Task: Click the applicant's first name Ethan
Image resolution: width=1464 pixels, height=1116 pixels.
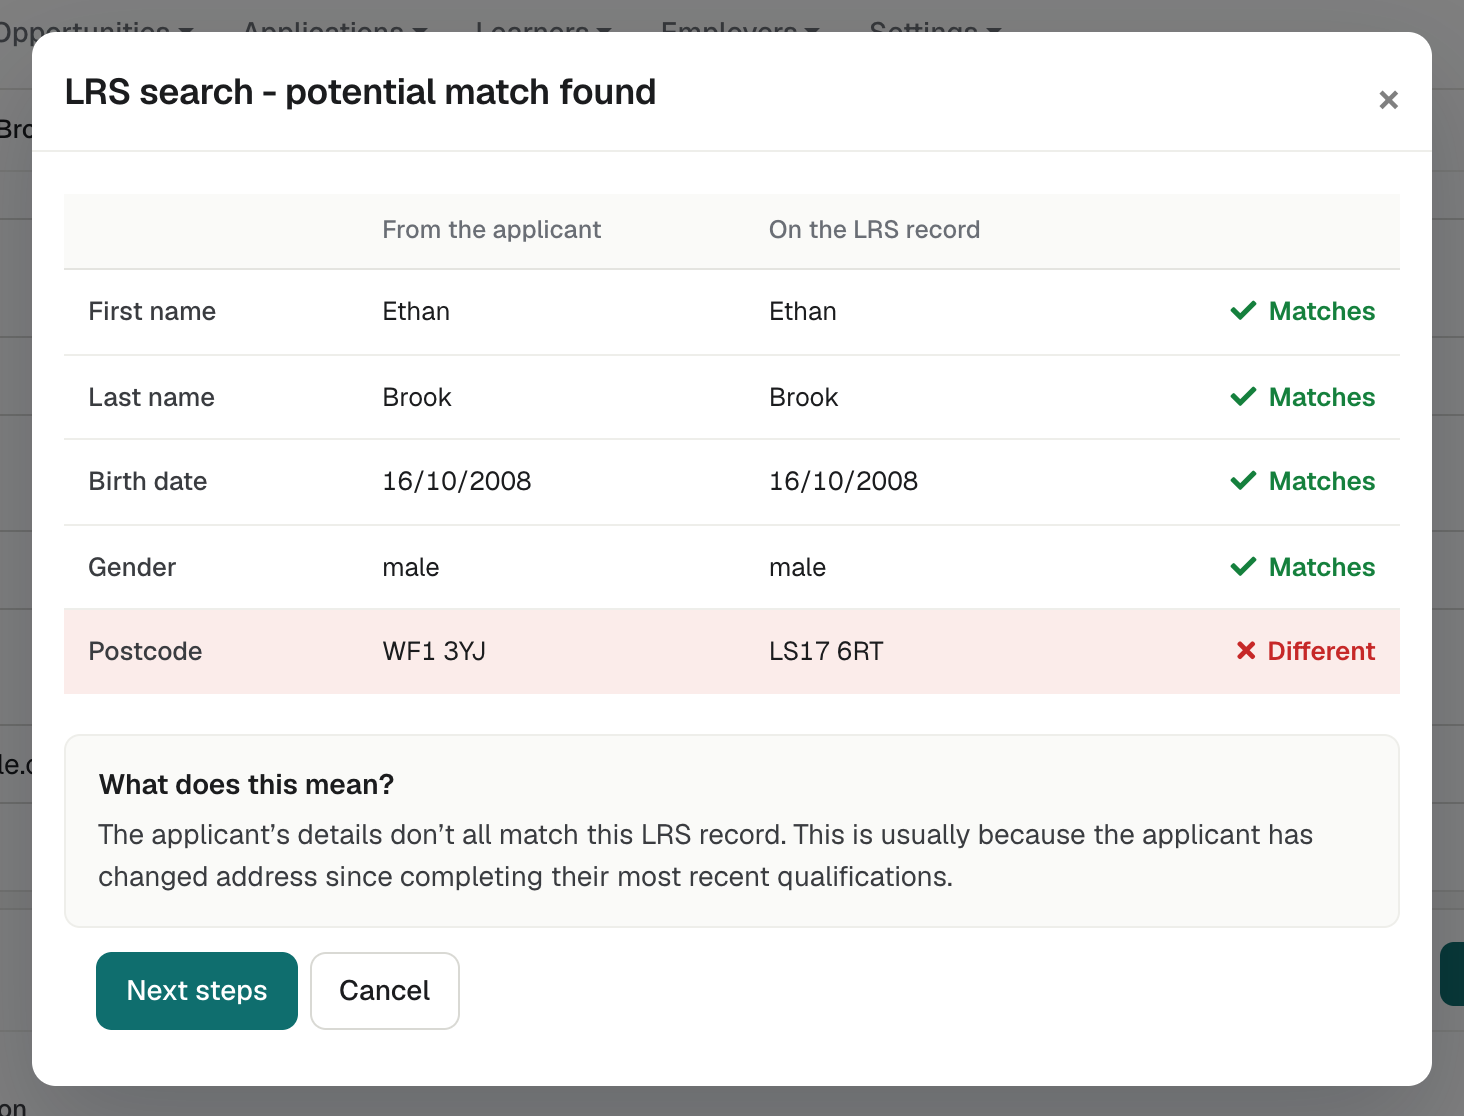Action: point(416,311)
